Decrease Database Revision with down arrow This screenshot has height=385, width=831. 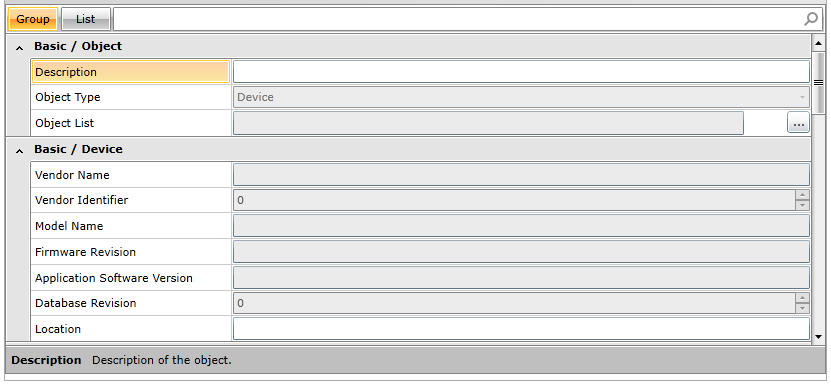[x=802, y=308]
